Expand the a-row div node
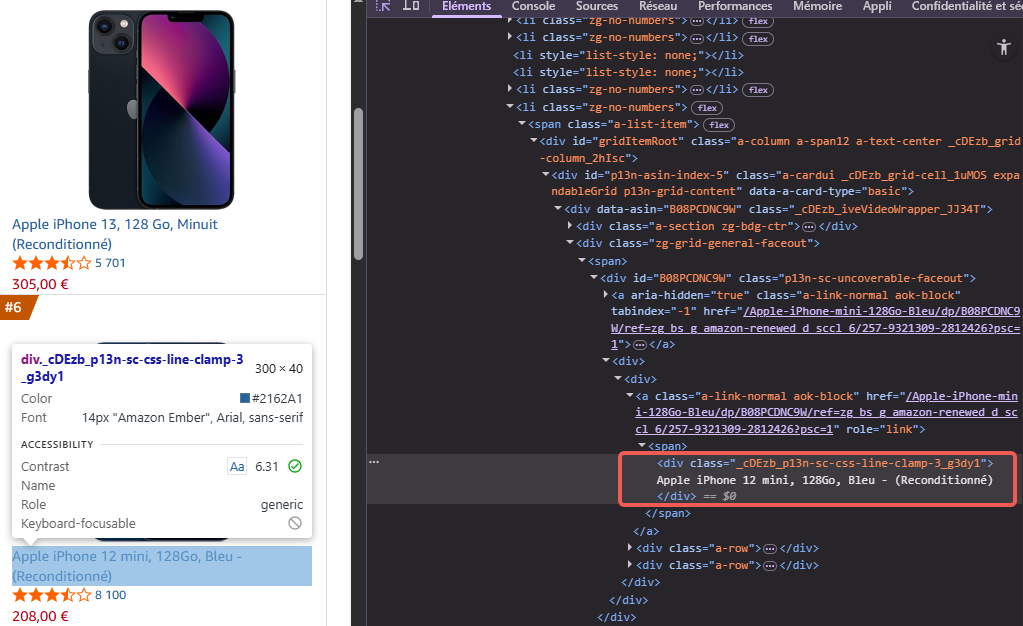The width and height of the screenshot is (1023, 626). (x=630, y=548)
